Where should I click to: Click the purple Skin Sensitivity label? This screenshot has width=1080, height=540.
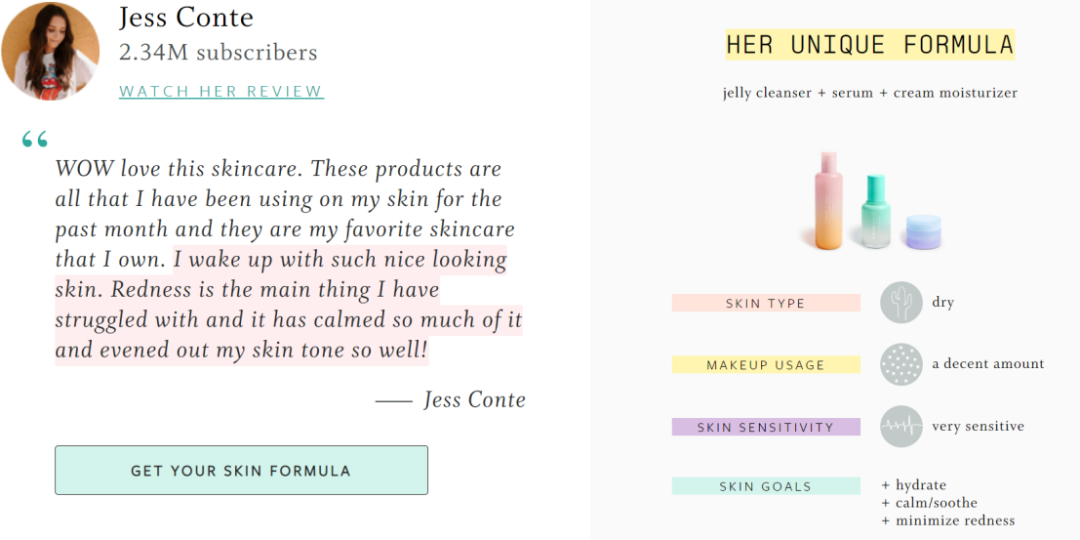pyautogui.click(x=766, y=427)
